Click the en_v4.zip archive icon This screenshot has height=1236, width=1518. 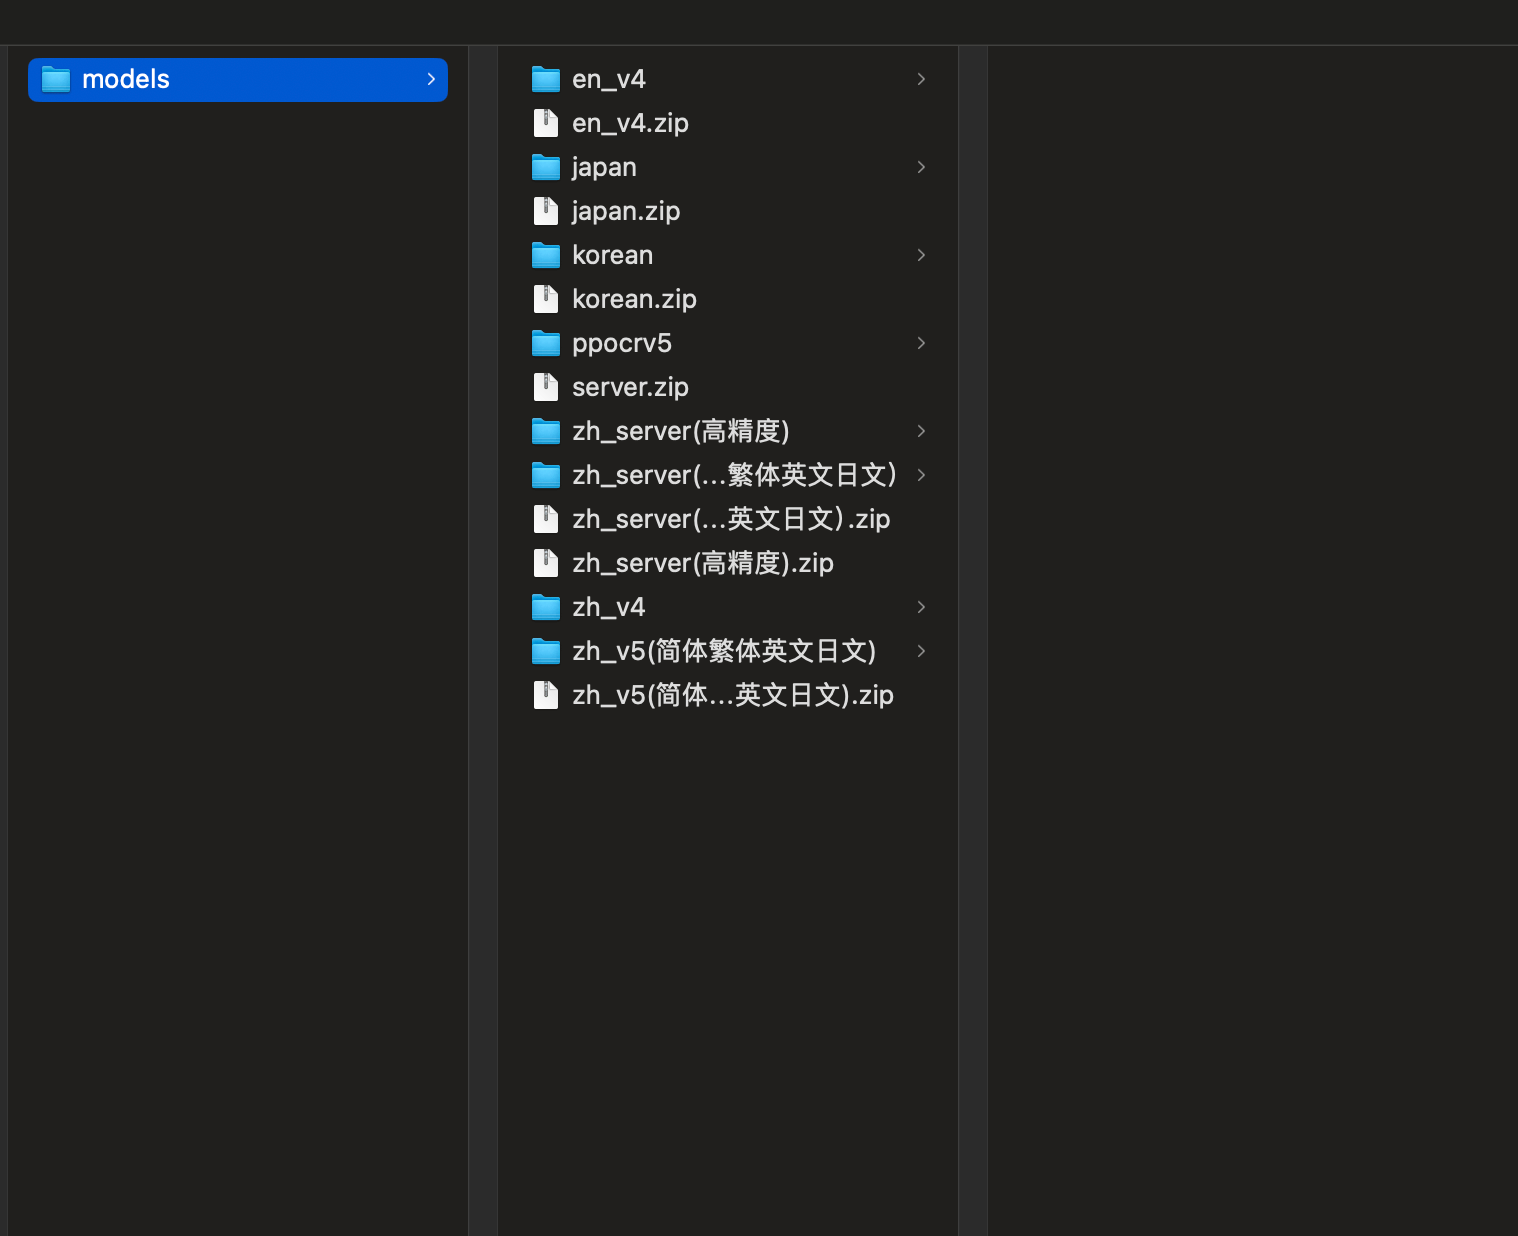[x=546, y=123]
